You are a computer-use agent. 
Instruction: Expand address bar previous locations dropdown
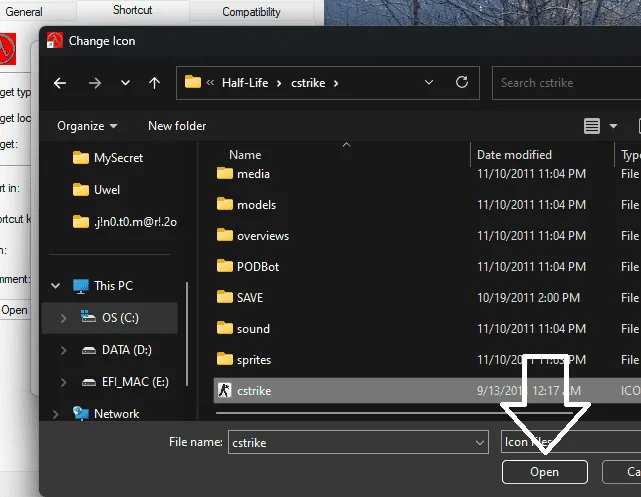coord(429,83)
